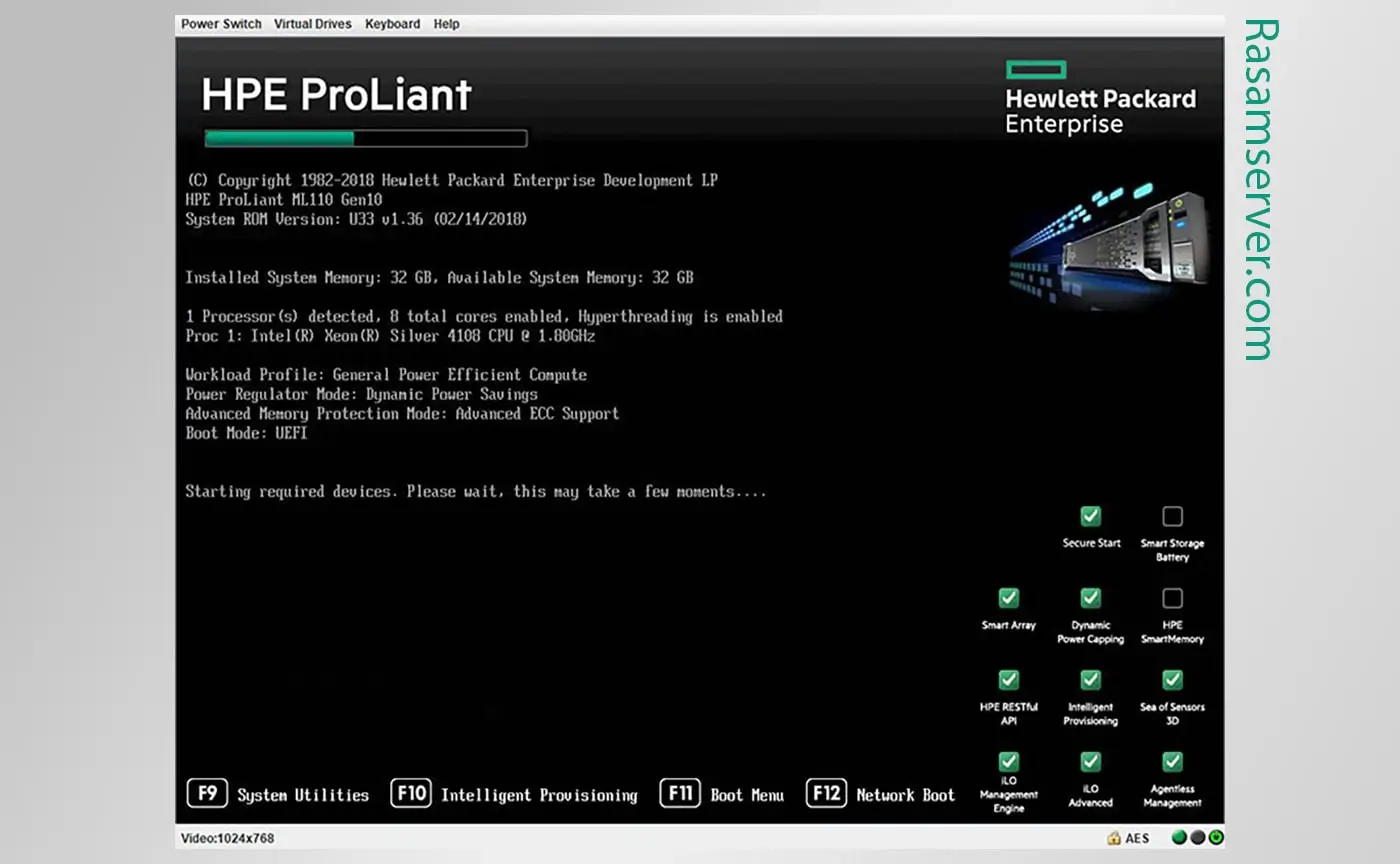Click the iLO Advanced checkbox

[1090, 762]
